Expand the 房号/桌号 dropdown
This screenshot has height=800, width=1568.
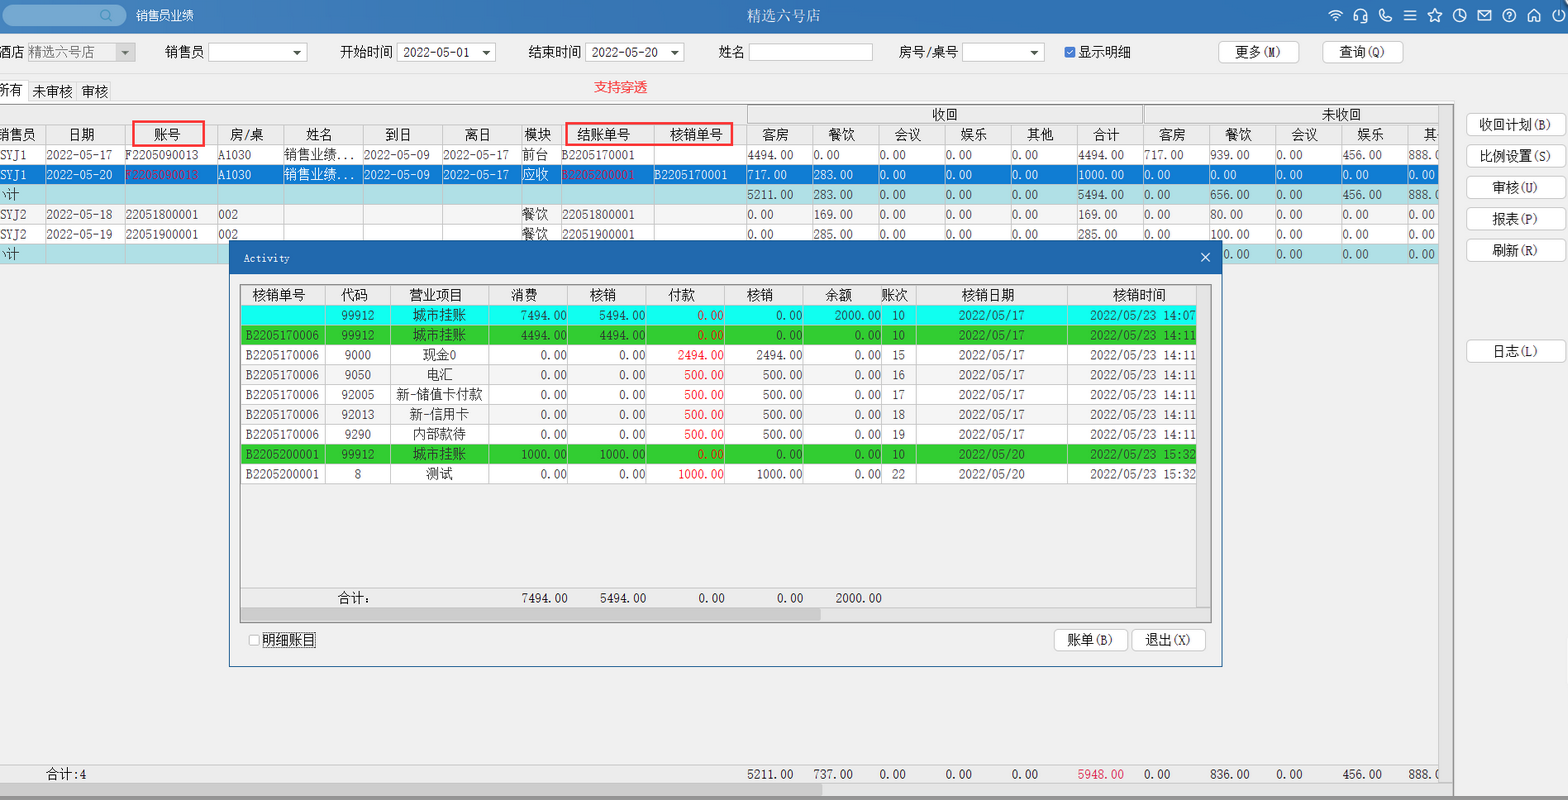[x=1036, y=52]
